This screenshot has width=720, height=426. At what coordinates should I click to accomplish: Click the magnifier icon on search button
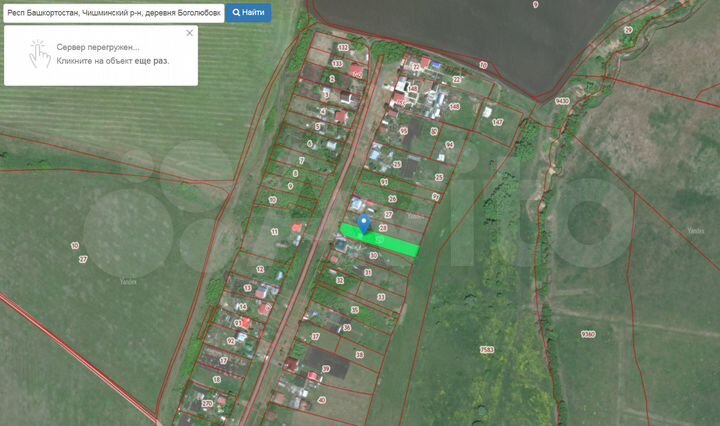[x=235, y=12]
